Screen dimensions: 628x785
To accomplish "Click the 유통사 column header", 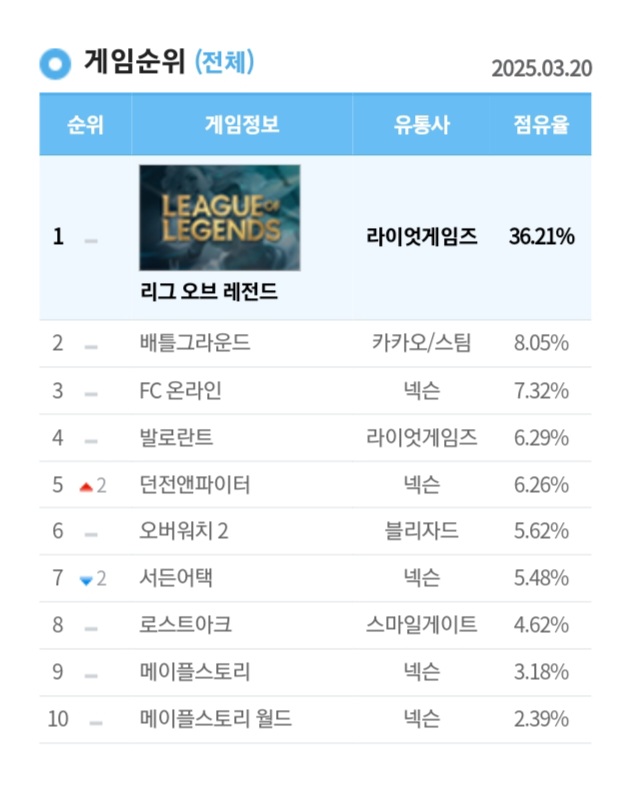I will coord(421,125).
